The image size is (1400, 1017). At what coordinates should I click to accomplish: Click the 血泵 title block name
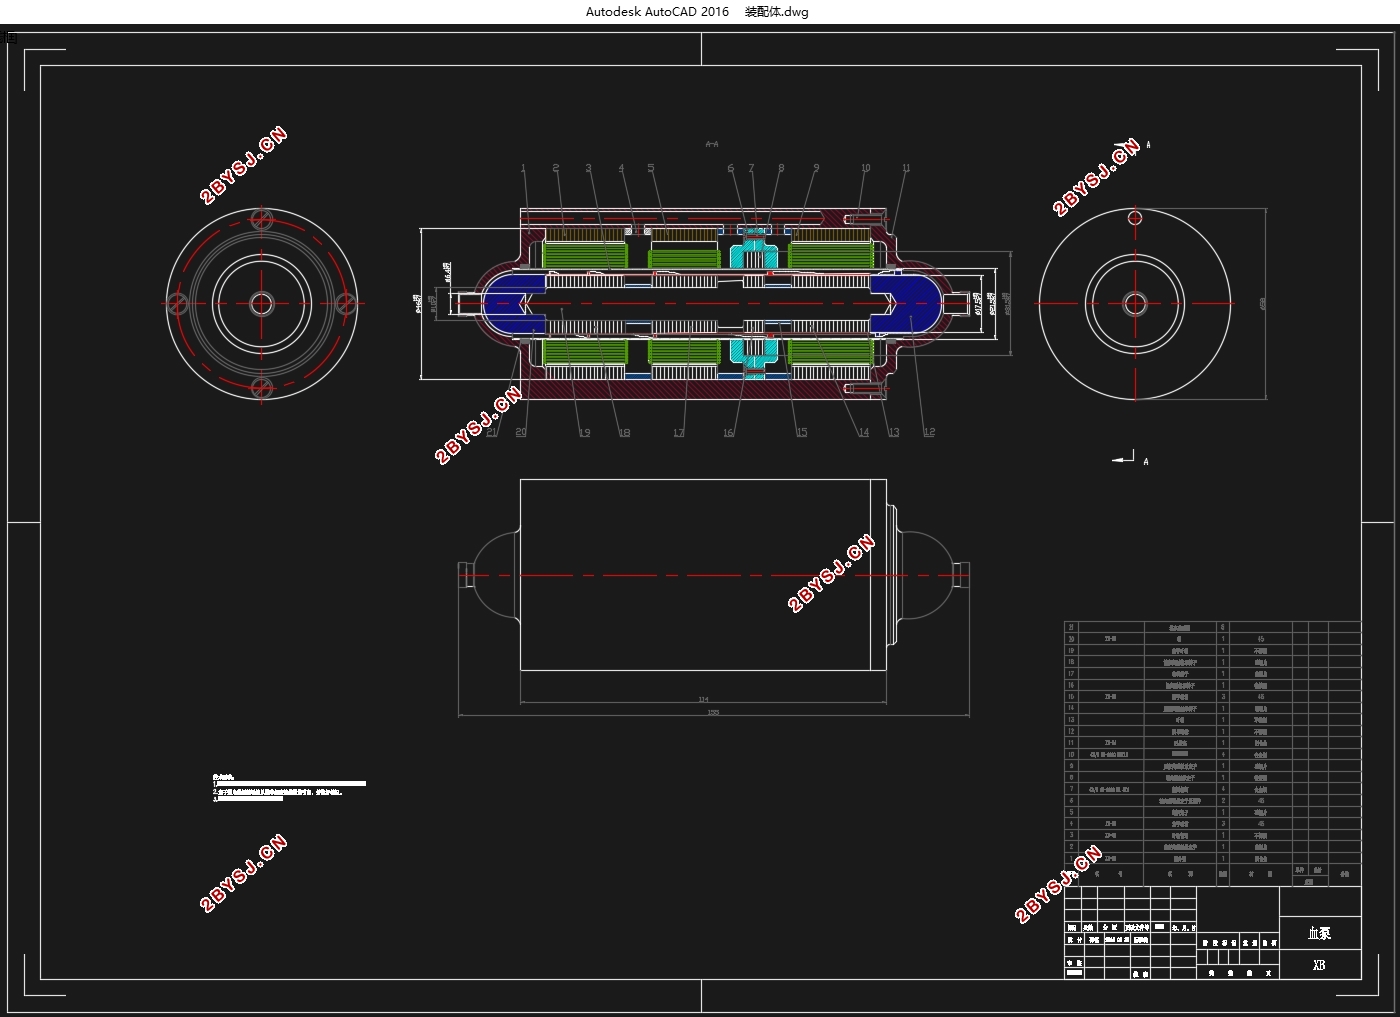click(1320, 933)
